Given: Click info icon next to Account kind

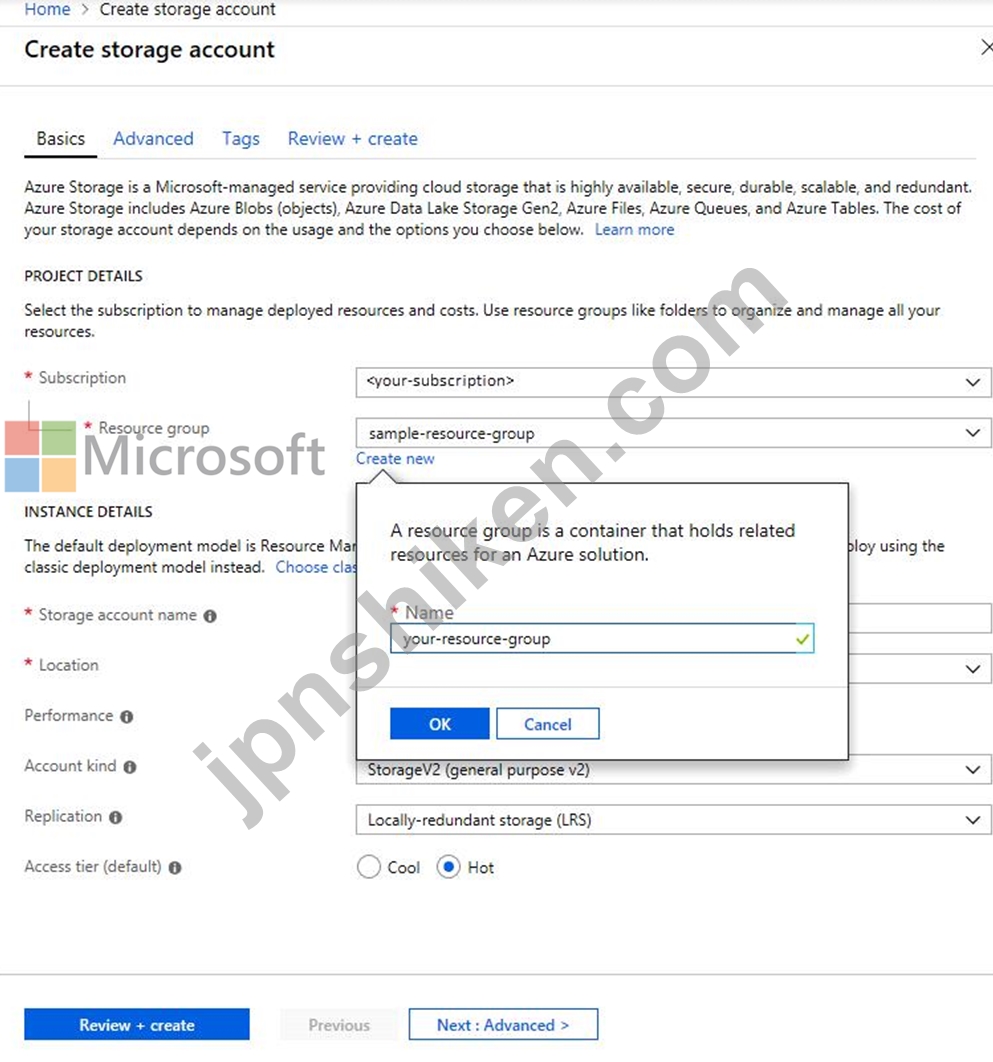Looking at the screenshot, I should (130, 767).
